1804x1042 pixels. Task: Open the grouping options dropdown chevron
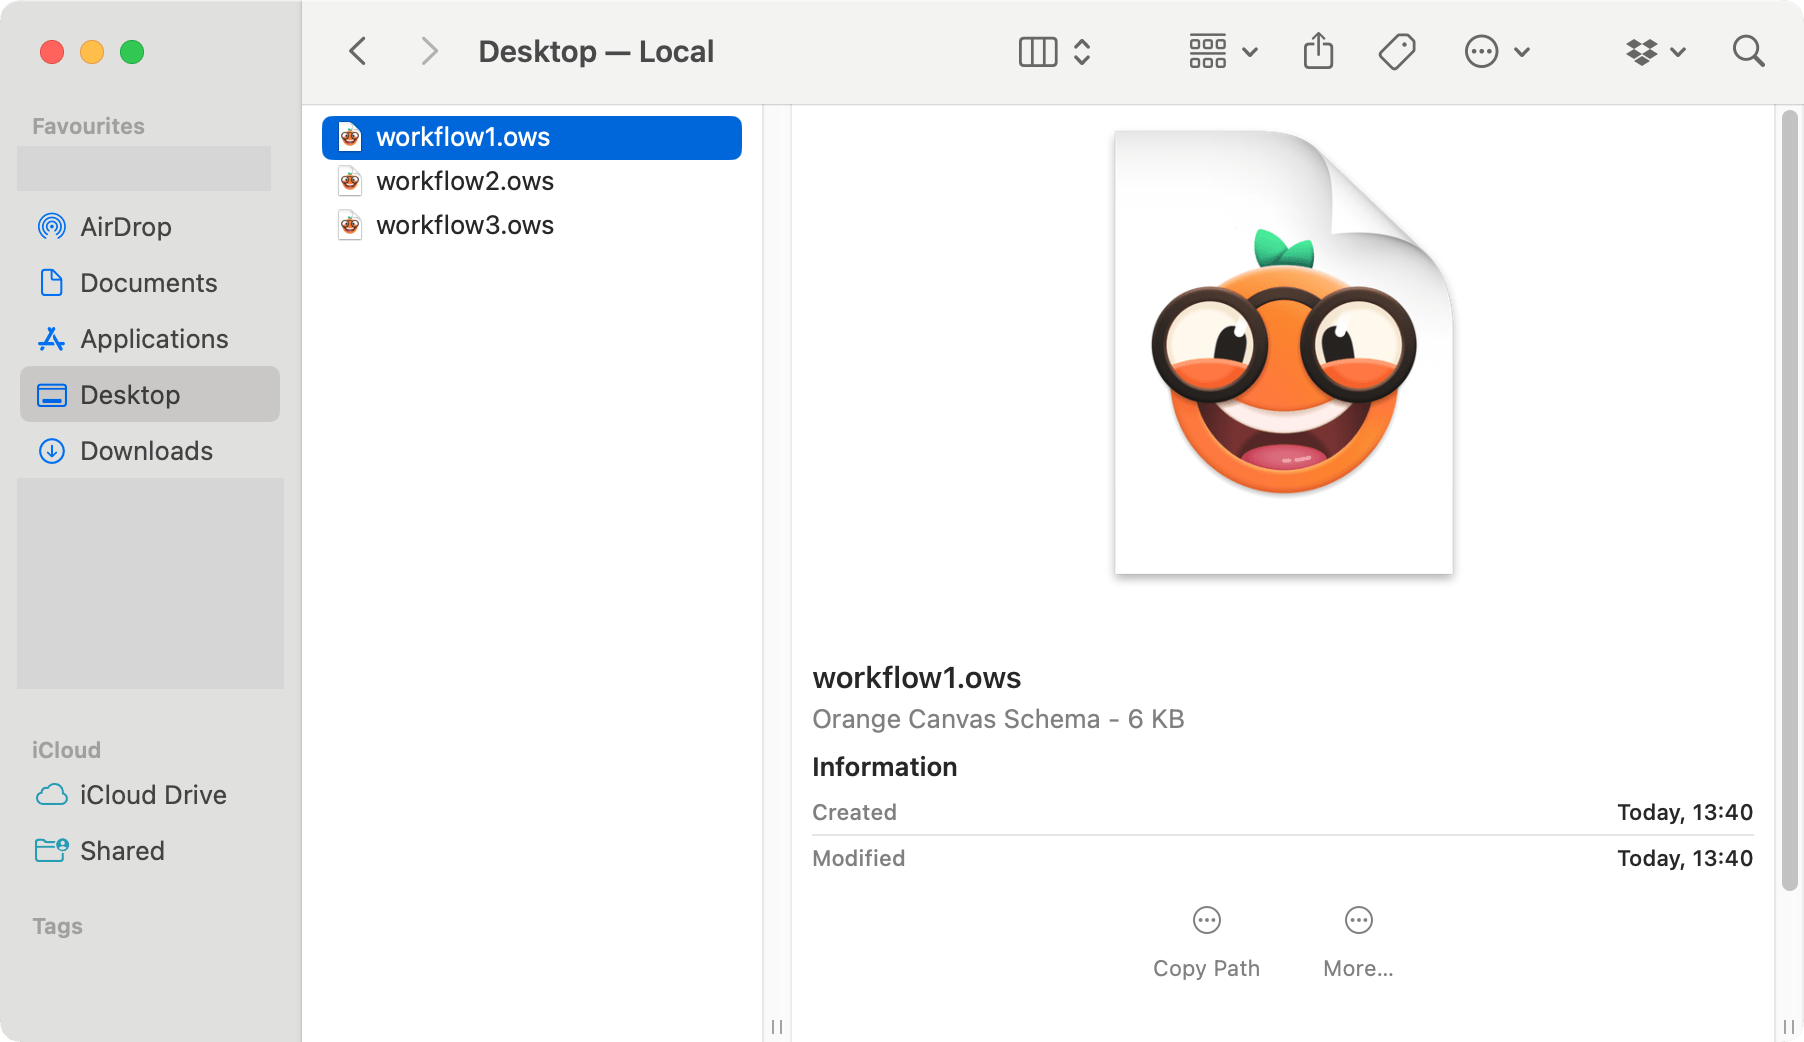coord(1248,51)
